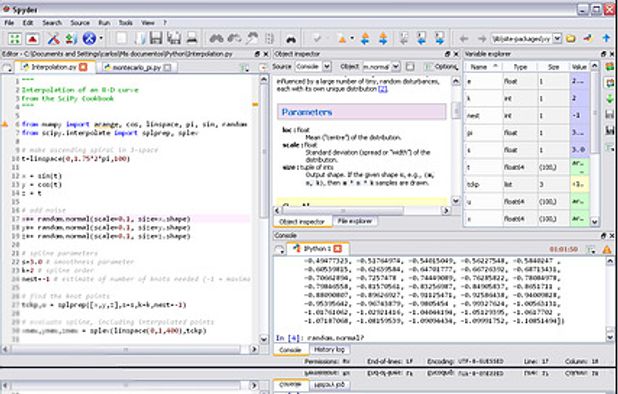Toggle the lock checkbox in the Object inspector
Screen dimensions: 618x394
[x=410, y=67]
